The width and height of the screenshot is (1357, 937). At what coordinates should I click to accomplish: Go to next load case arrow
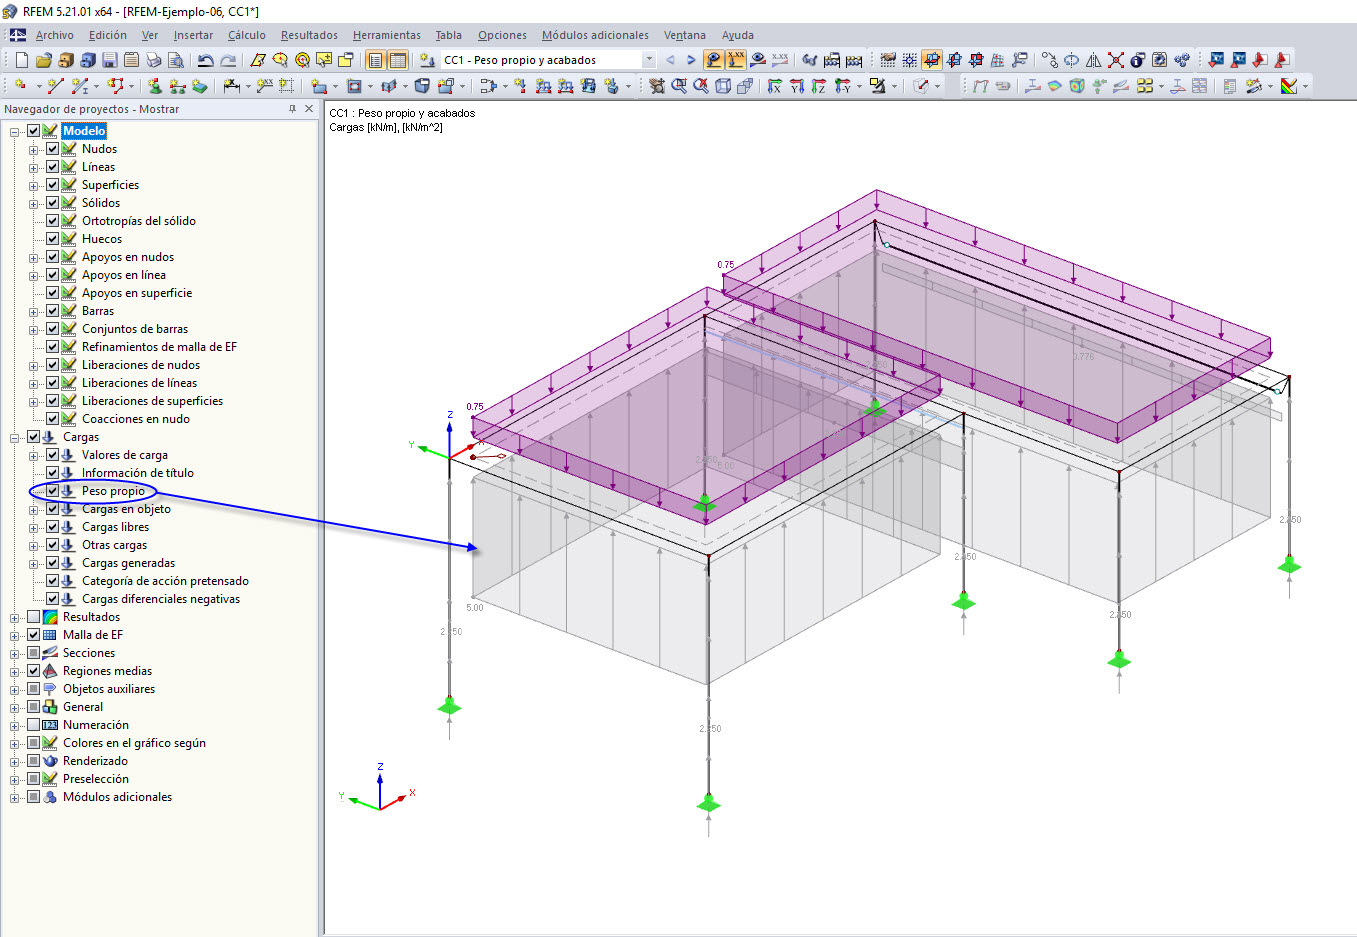pos(691,60)
